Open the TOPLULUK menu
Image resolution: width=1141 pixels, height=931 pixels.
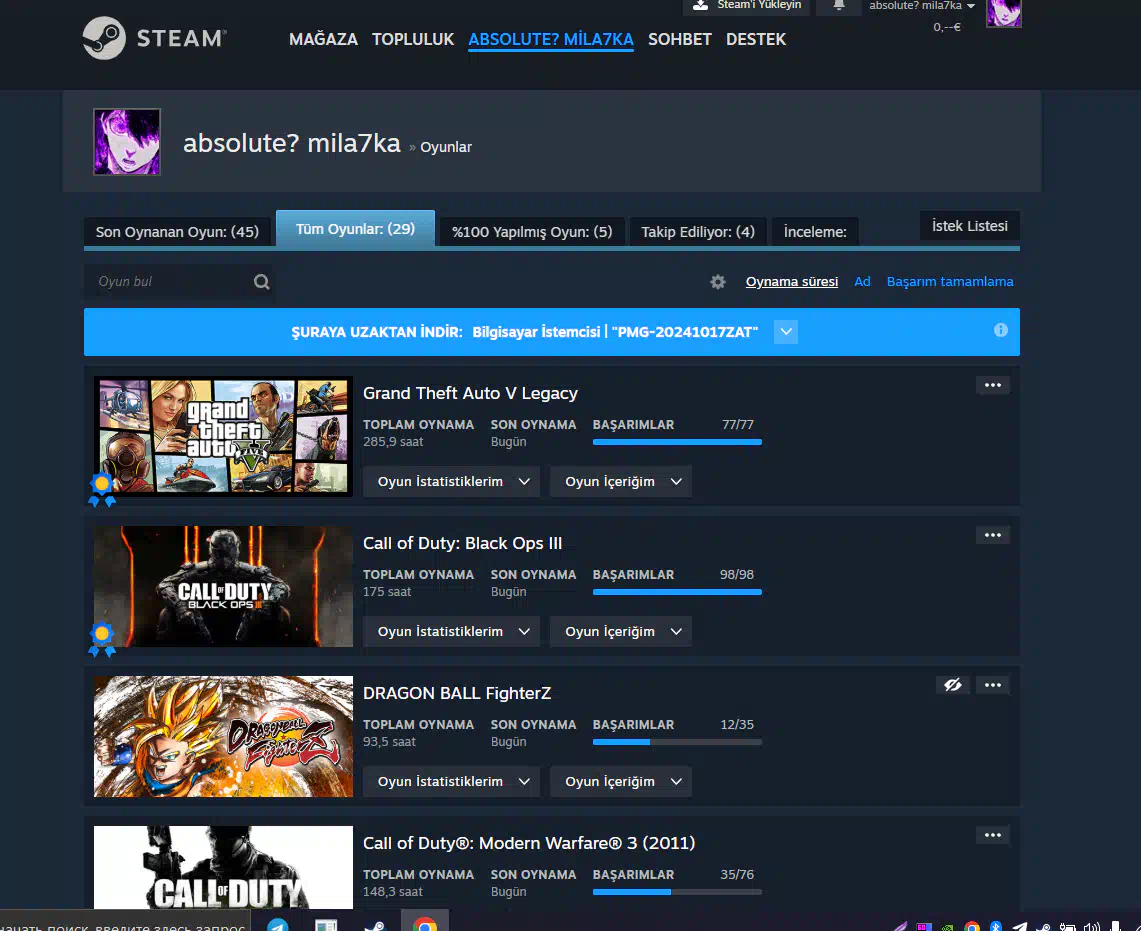[x=413, y=39]
